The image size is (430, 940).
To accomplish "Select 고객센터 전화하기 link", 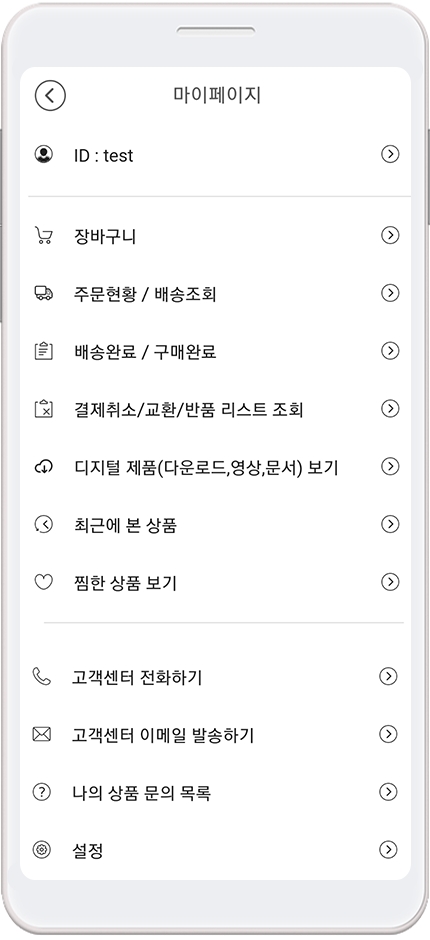I will [x=137, y=677].
